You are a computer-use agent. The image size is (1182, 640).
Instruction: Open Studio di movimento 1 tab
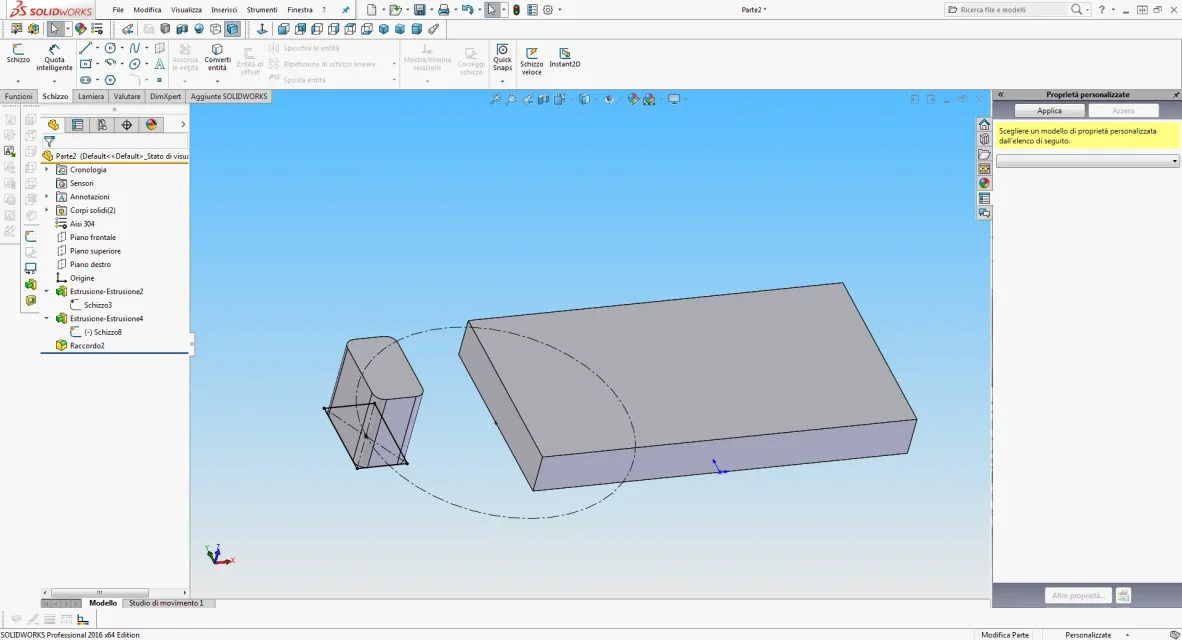tap(166, 603)
